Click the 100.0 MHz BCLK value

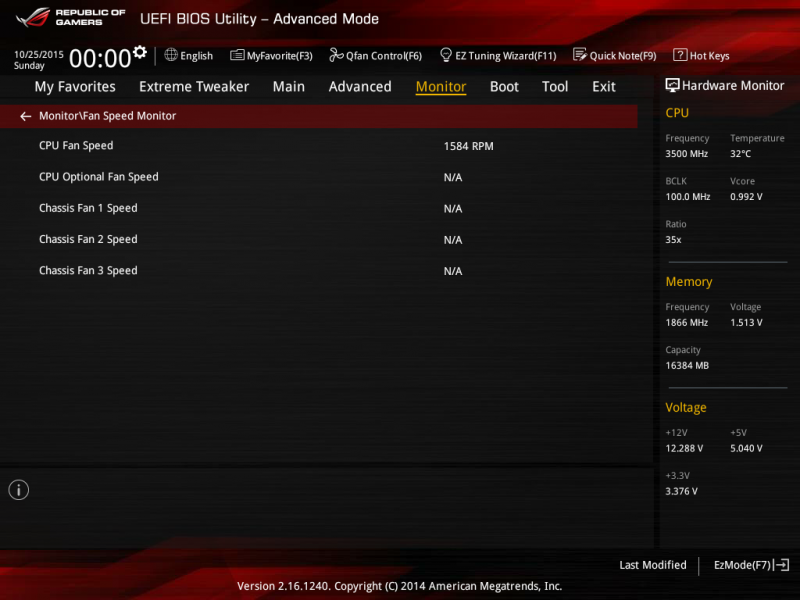click(688, 196)
